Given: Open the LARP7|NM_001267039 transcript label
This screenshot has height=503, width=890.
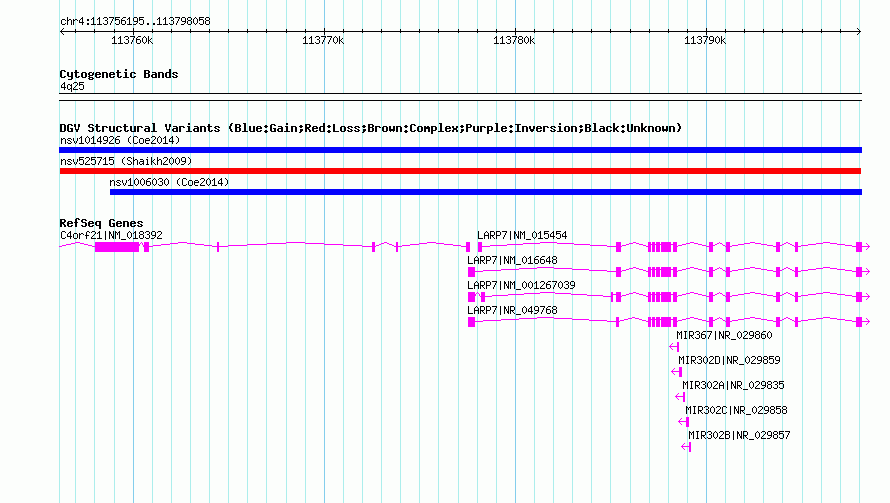Looking at the screenshot, I should (521, 285).
